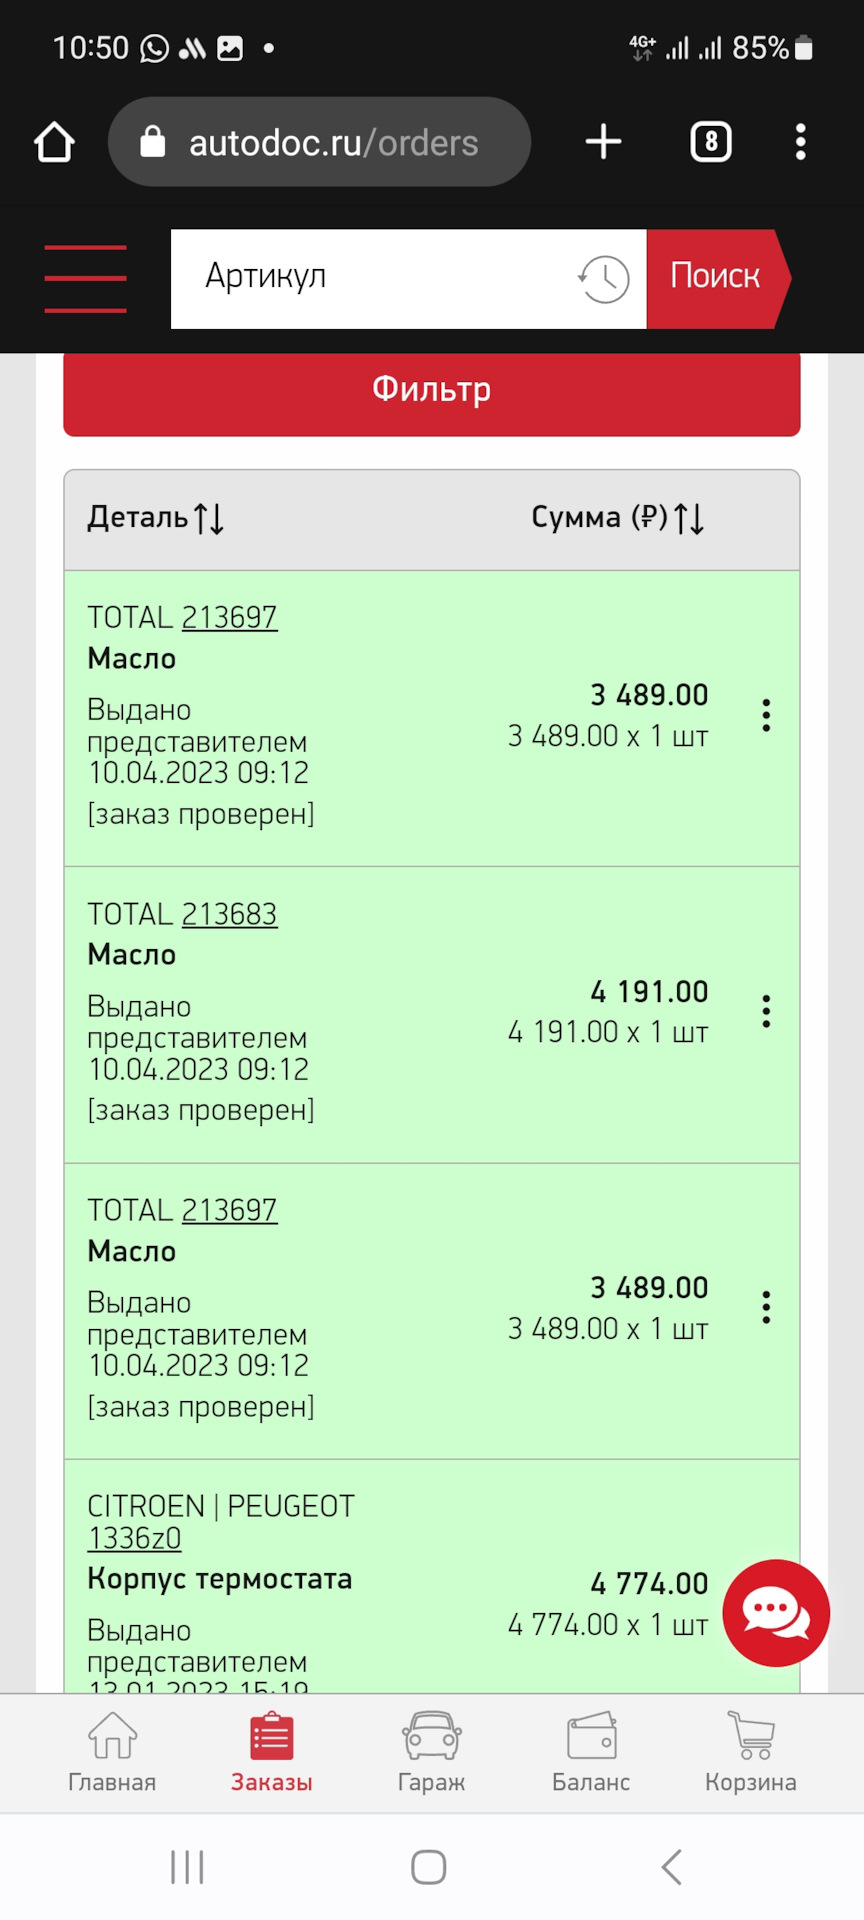
Task: Open part link 213683
Action: tap(229, 914)
